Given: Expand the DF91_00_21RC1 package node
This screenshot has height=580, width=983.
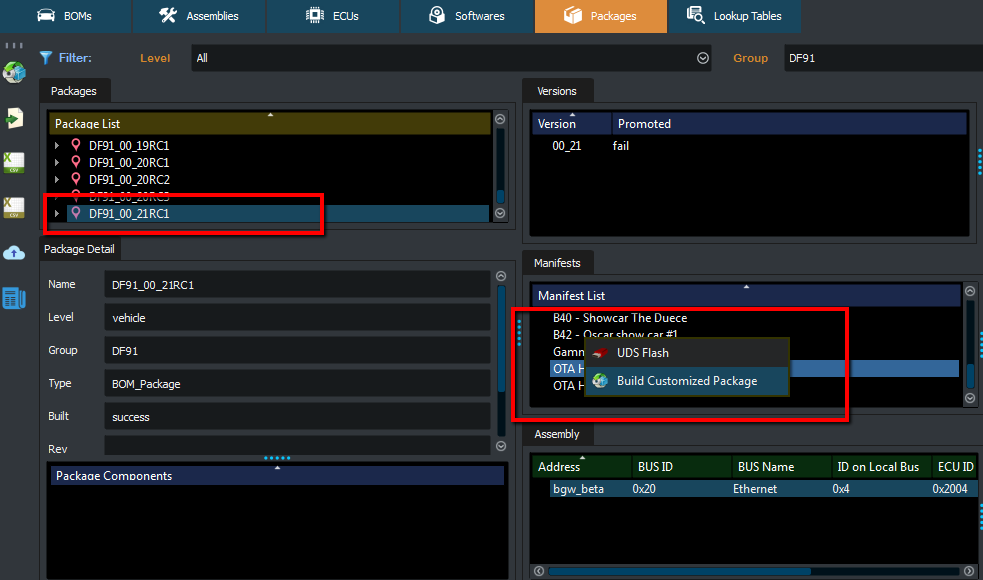Looking at the screenshot, I should pyautogui.click(x=57, y=214).
